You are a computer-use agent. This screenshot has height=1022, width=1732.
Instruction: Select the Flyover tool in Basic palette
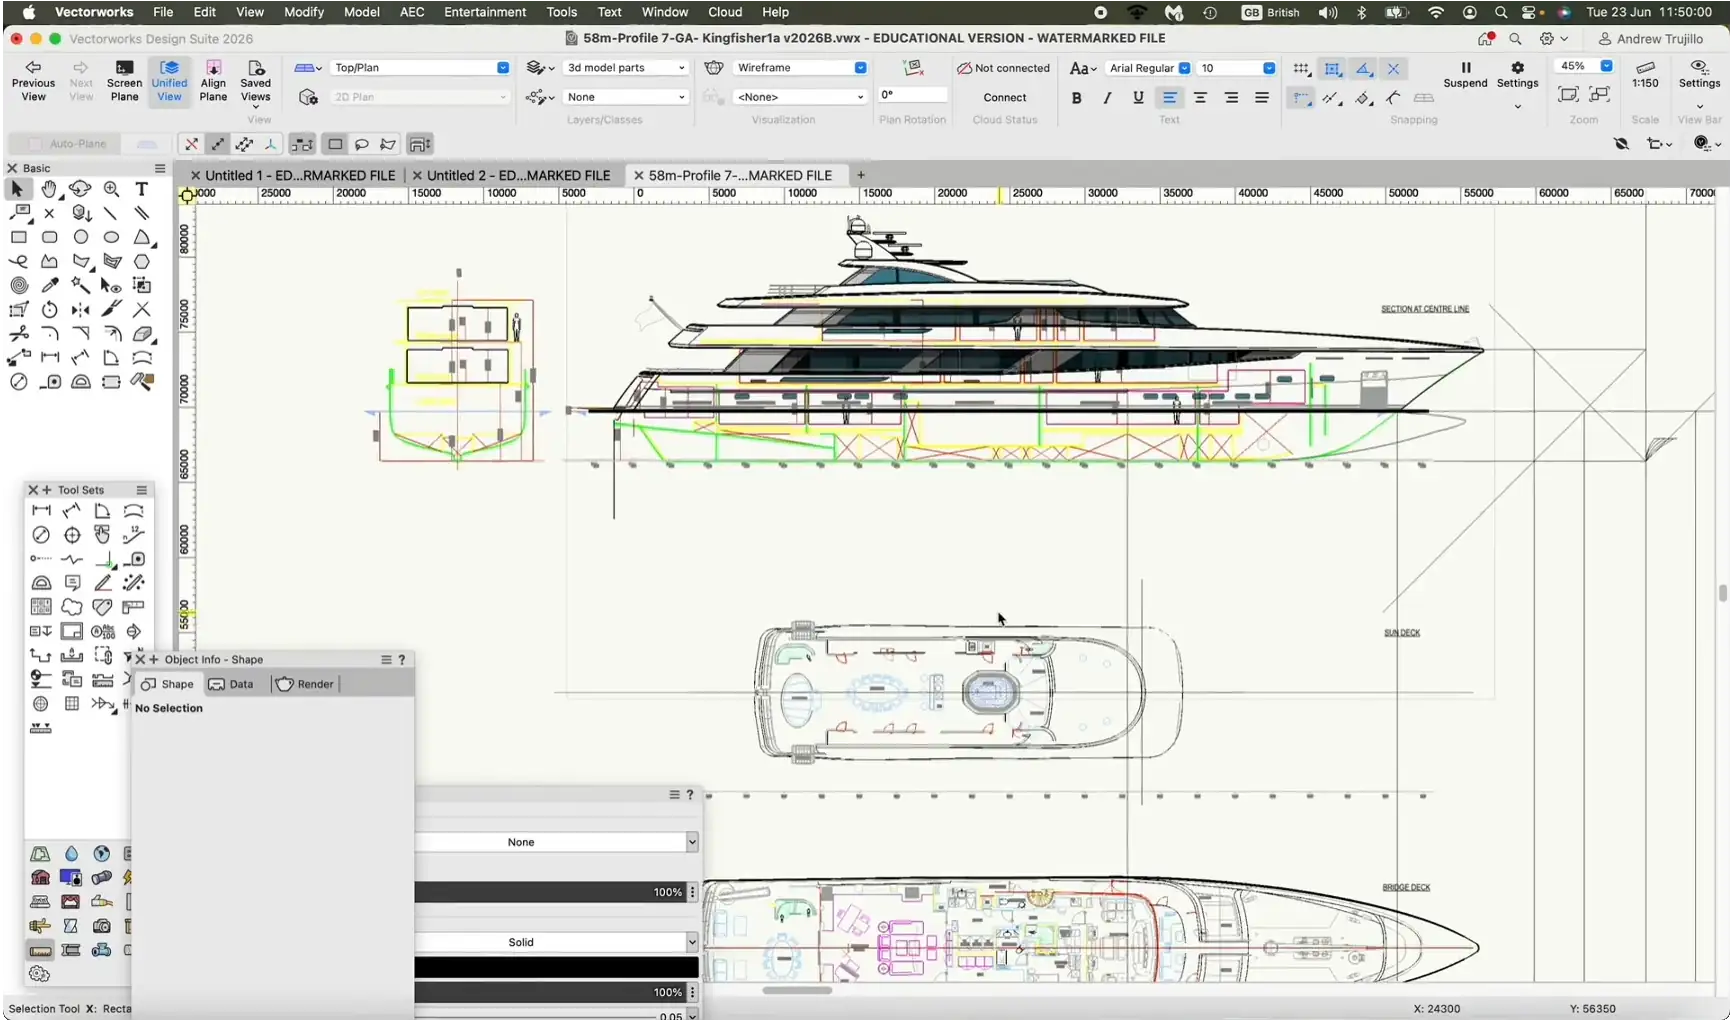pyautogui.click(x=80, y=189)
